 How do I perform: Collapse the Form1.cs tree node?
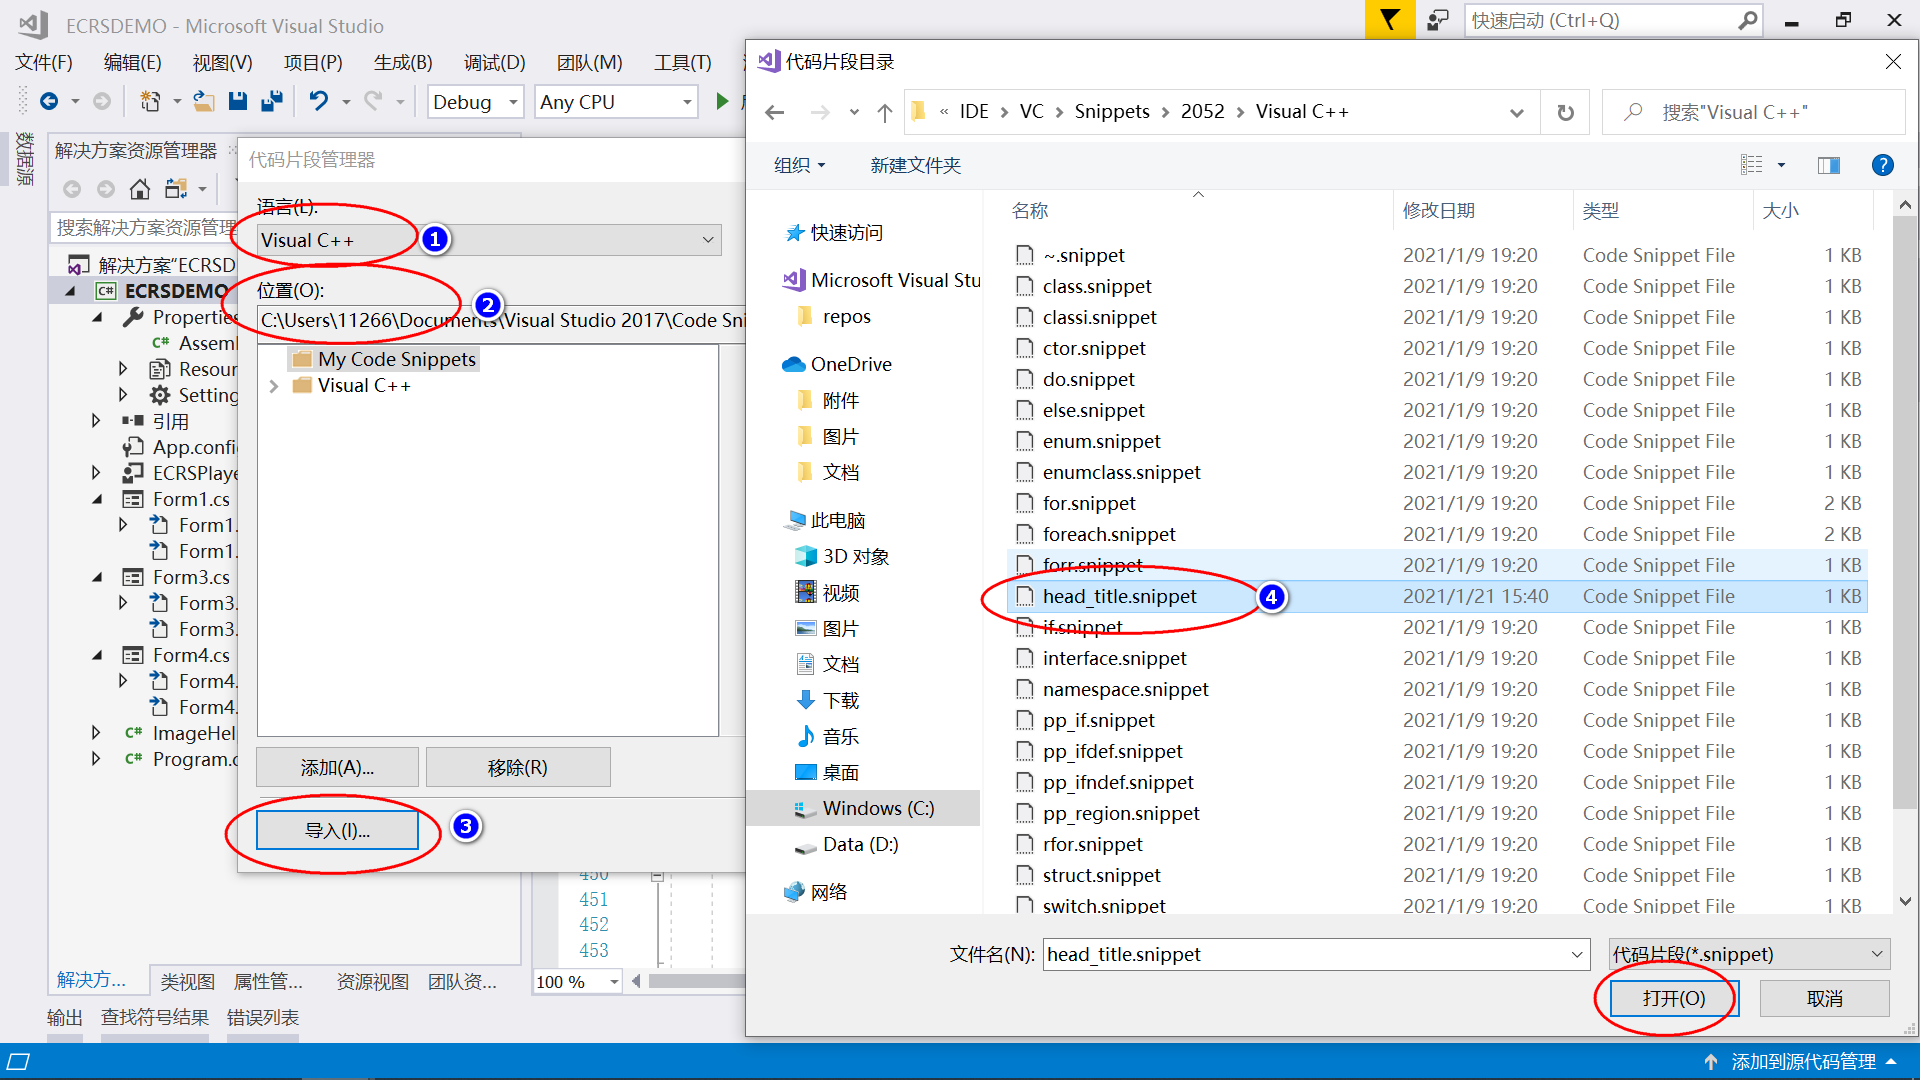[97, 499]
